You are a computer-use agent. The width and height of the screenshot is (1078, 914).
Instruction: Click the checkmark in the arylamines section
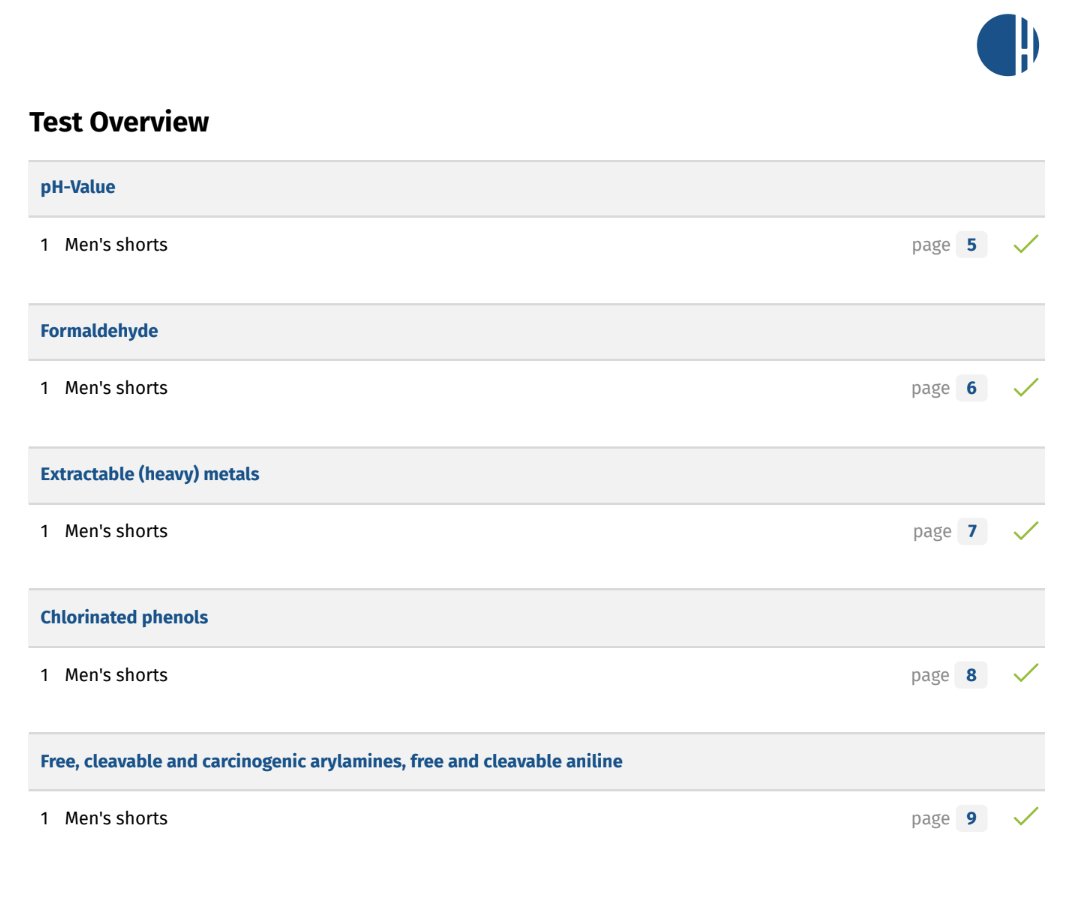(x=1026, y=816)
